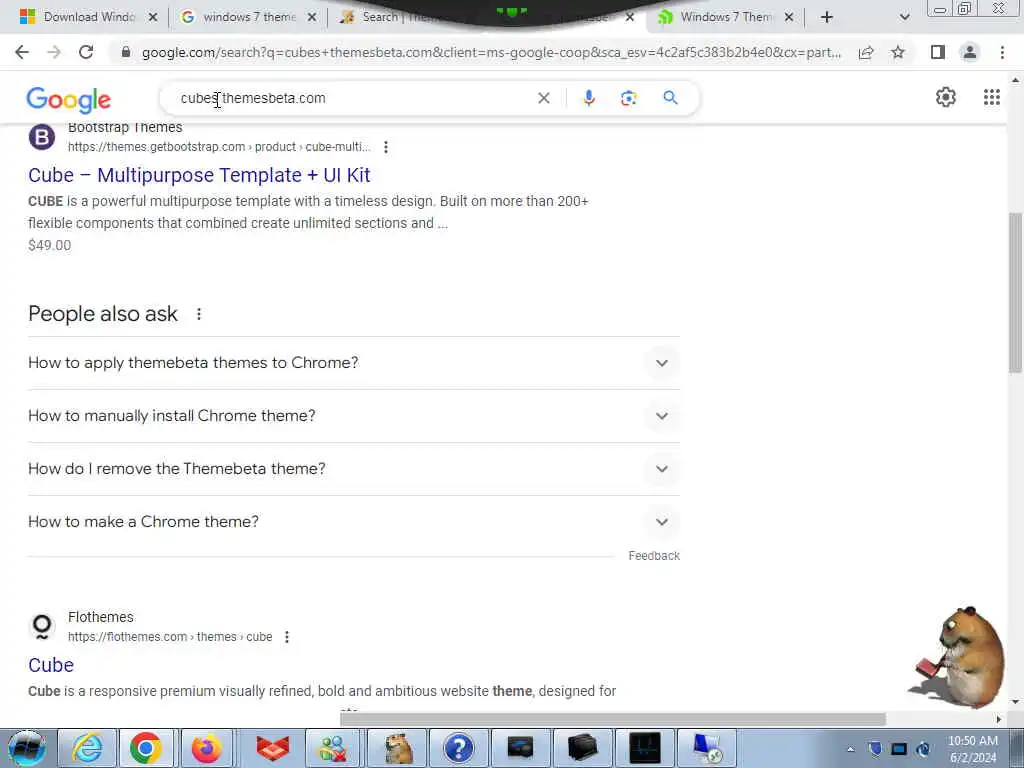The height and width of the screenshot is (768, 1024).
Task: Launch Firefox from taskbar
Action: [206, 748]
